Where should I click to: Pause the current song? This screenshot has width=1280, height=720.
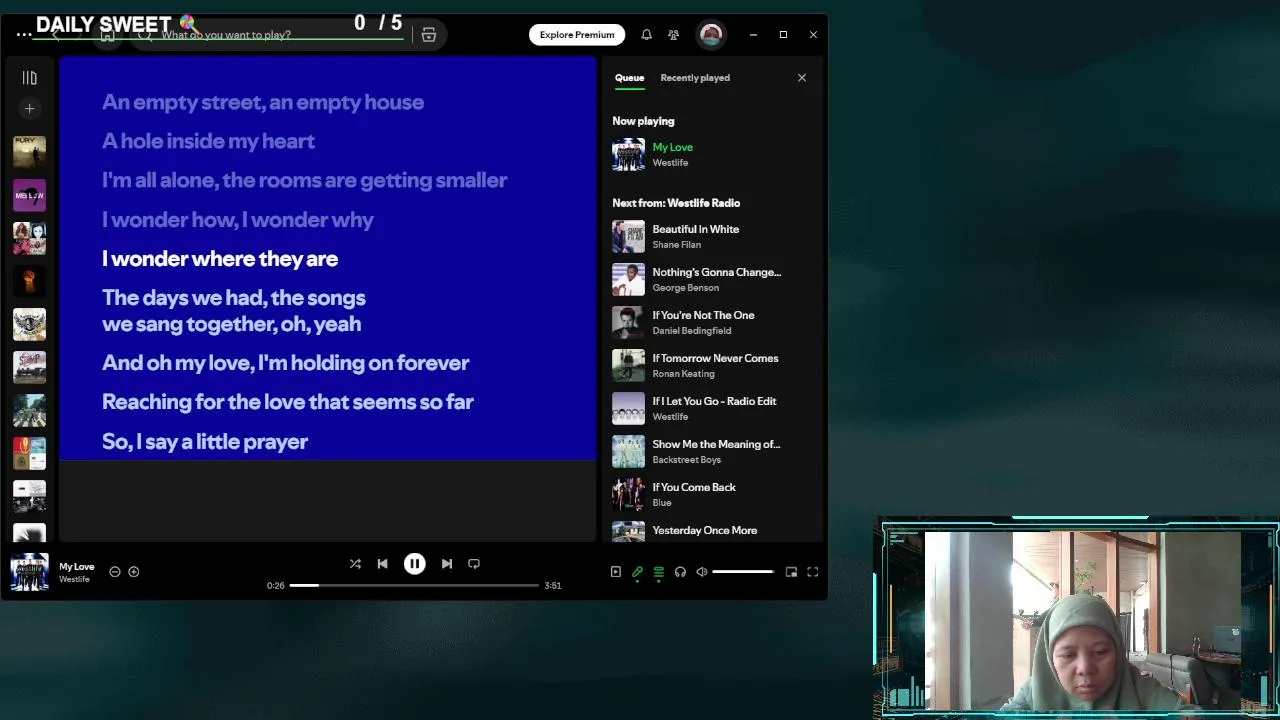point(414,564)
